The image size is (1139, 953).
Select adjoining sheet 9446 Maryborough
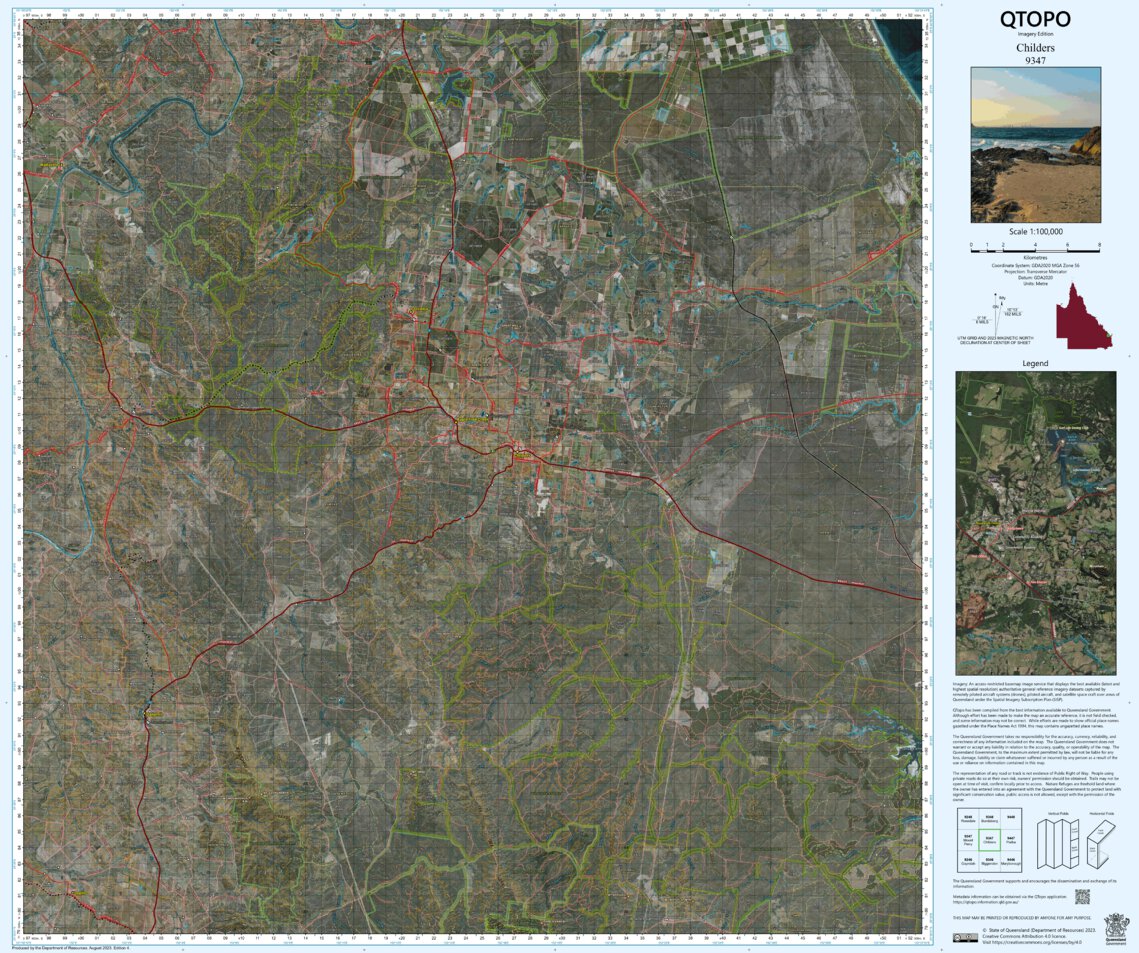coord(1011,862)
